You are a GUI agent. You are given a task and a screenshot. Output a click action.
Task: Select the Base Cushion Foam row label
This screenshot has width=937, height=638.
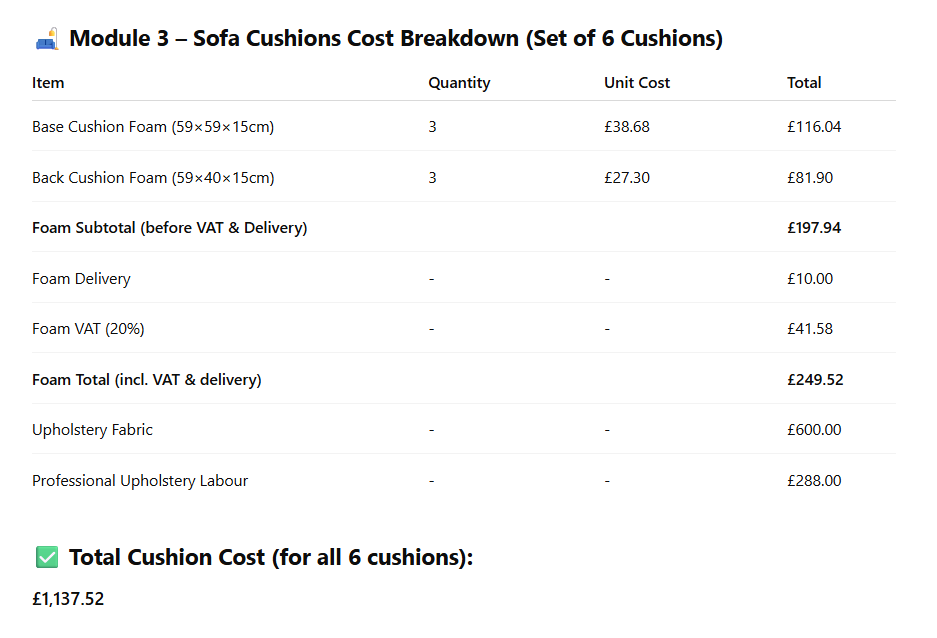tap(153, 127)
